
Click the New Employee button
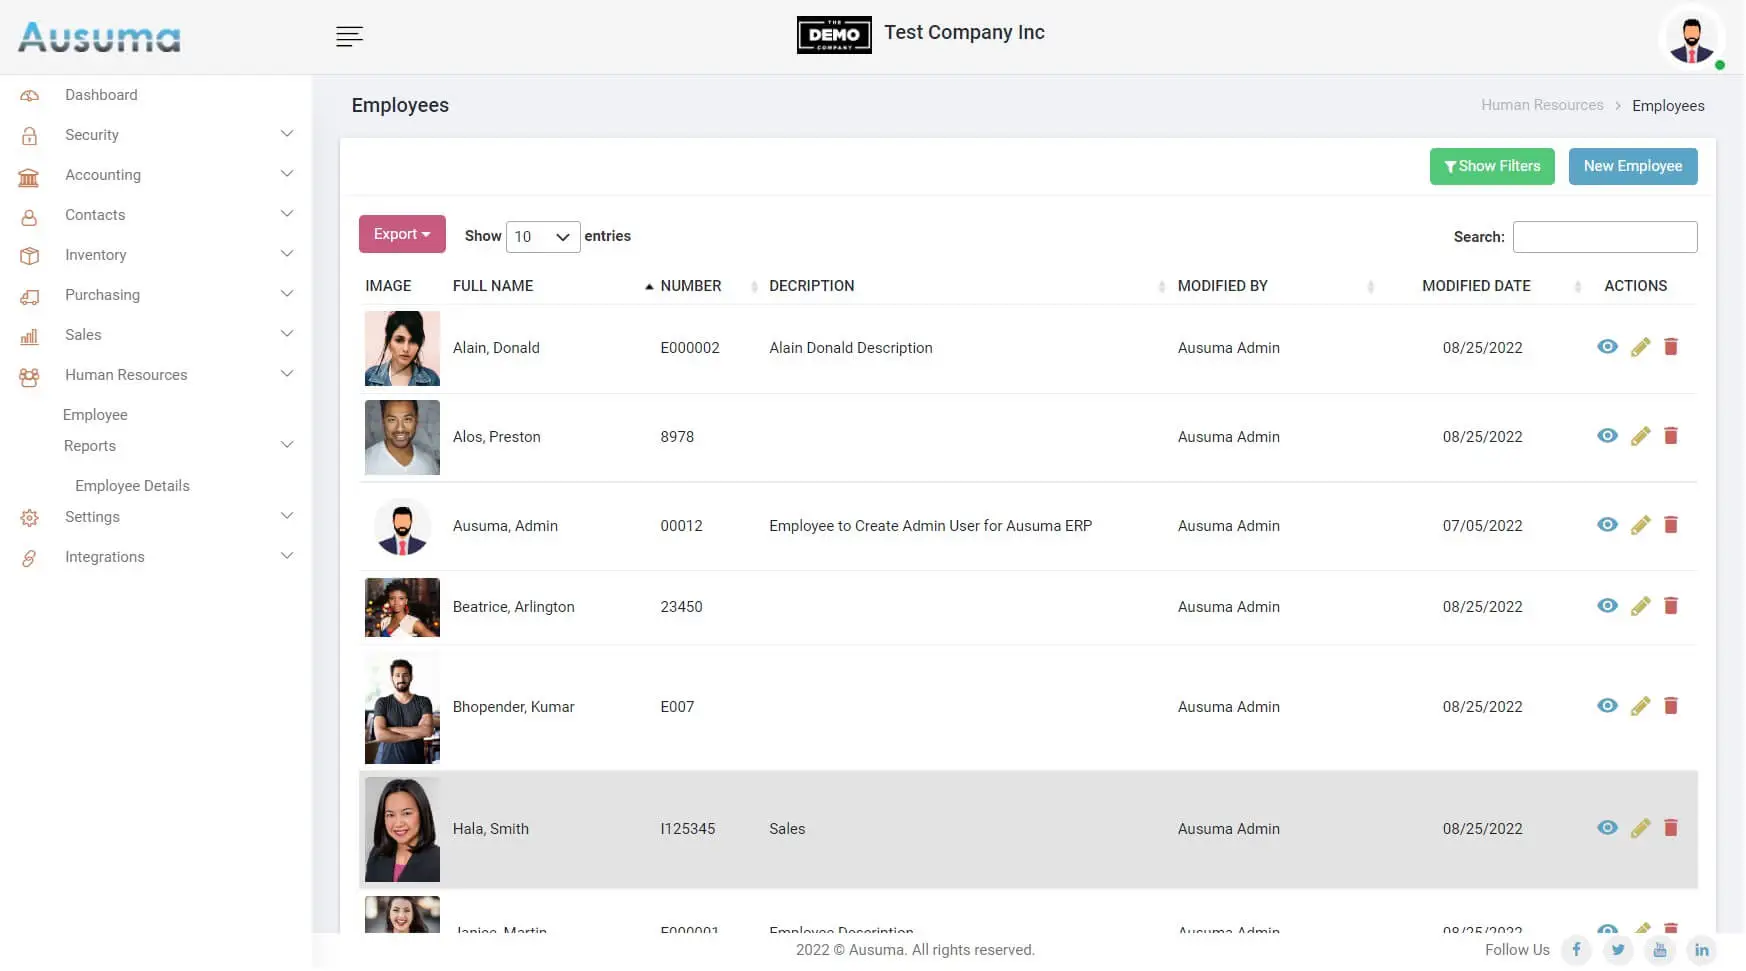tap(1632, 166)
